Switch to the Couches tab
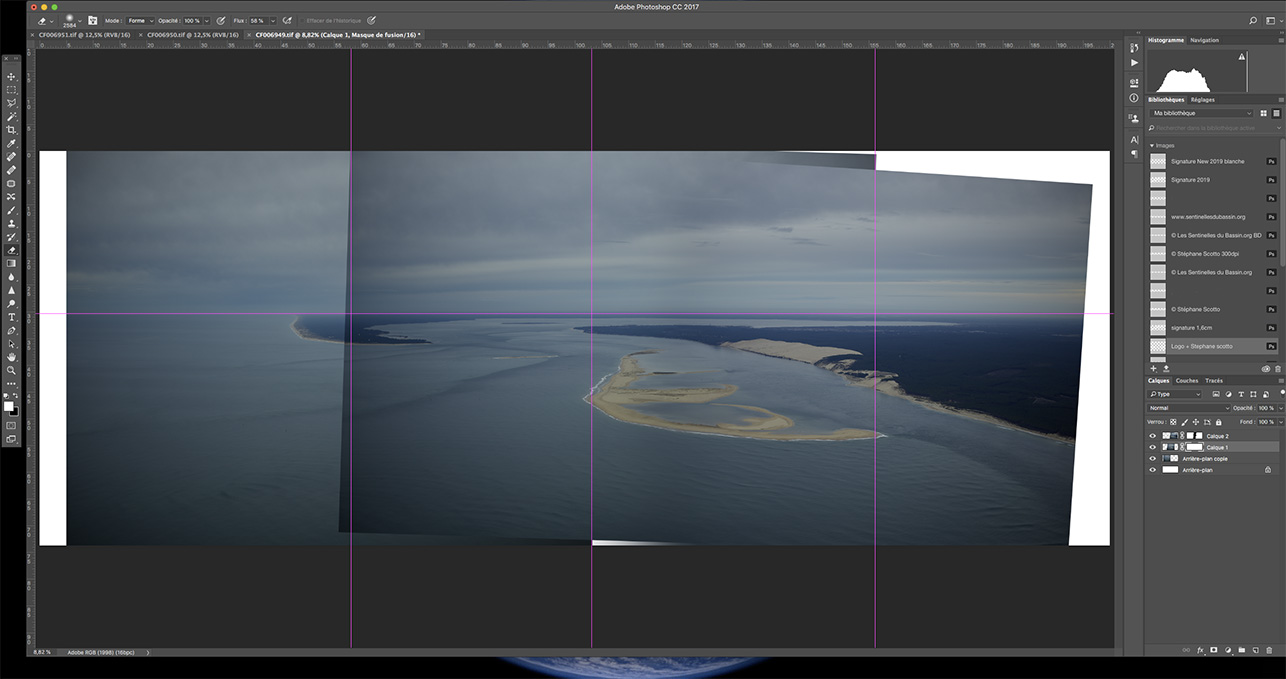The width and height of the screenshot is (1286, 679). coord(1187,380)
